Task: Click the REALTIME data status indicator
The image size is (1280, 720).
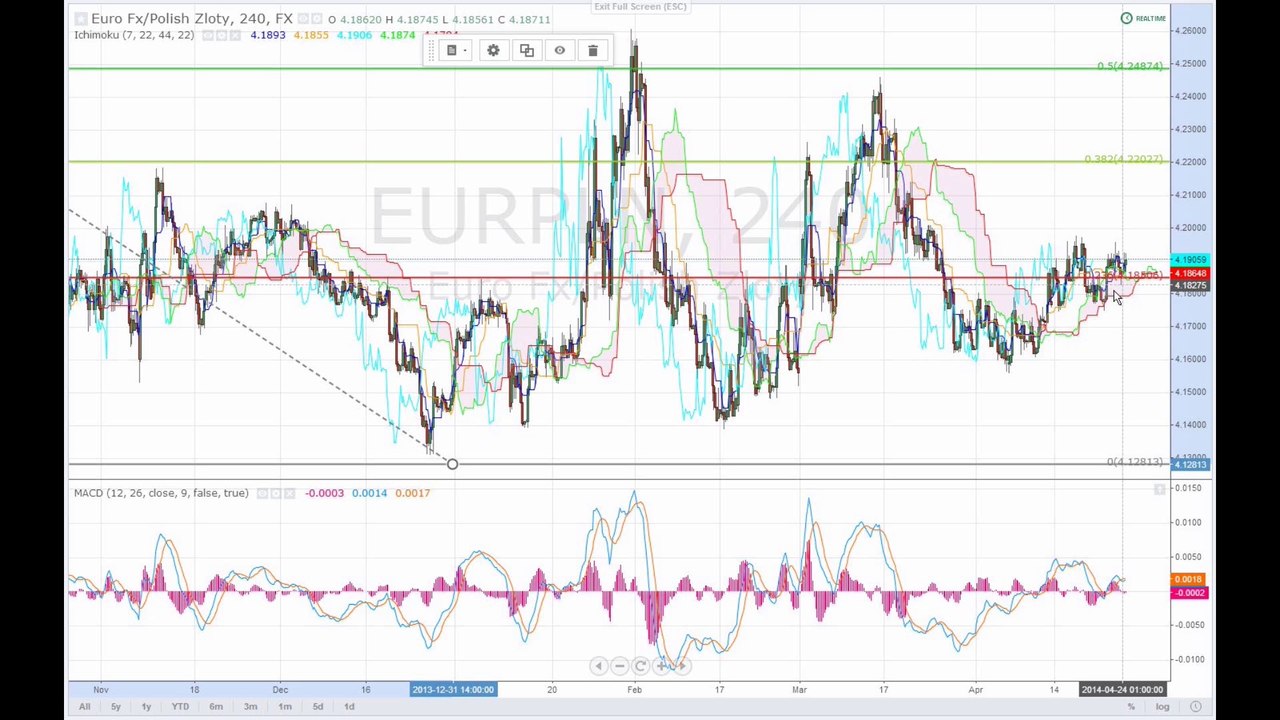Action: click(x=1144, y=18)
